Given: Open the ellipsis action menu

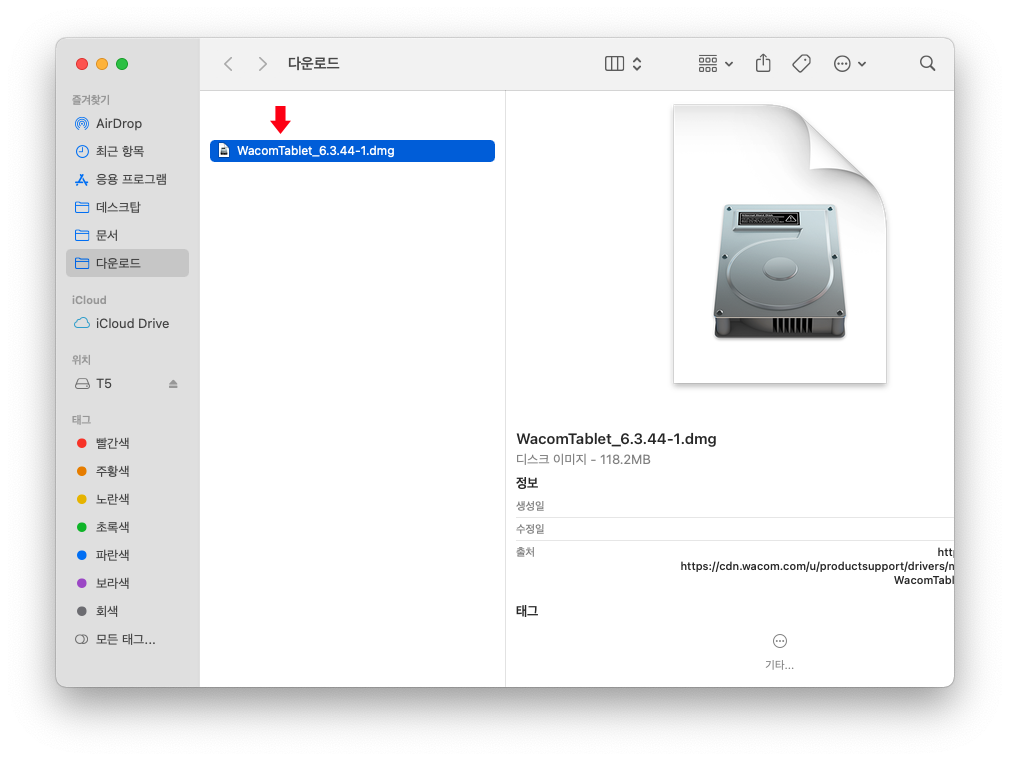Looking at the screenshot, I should 850,63.
